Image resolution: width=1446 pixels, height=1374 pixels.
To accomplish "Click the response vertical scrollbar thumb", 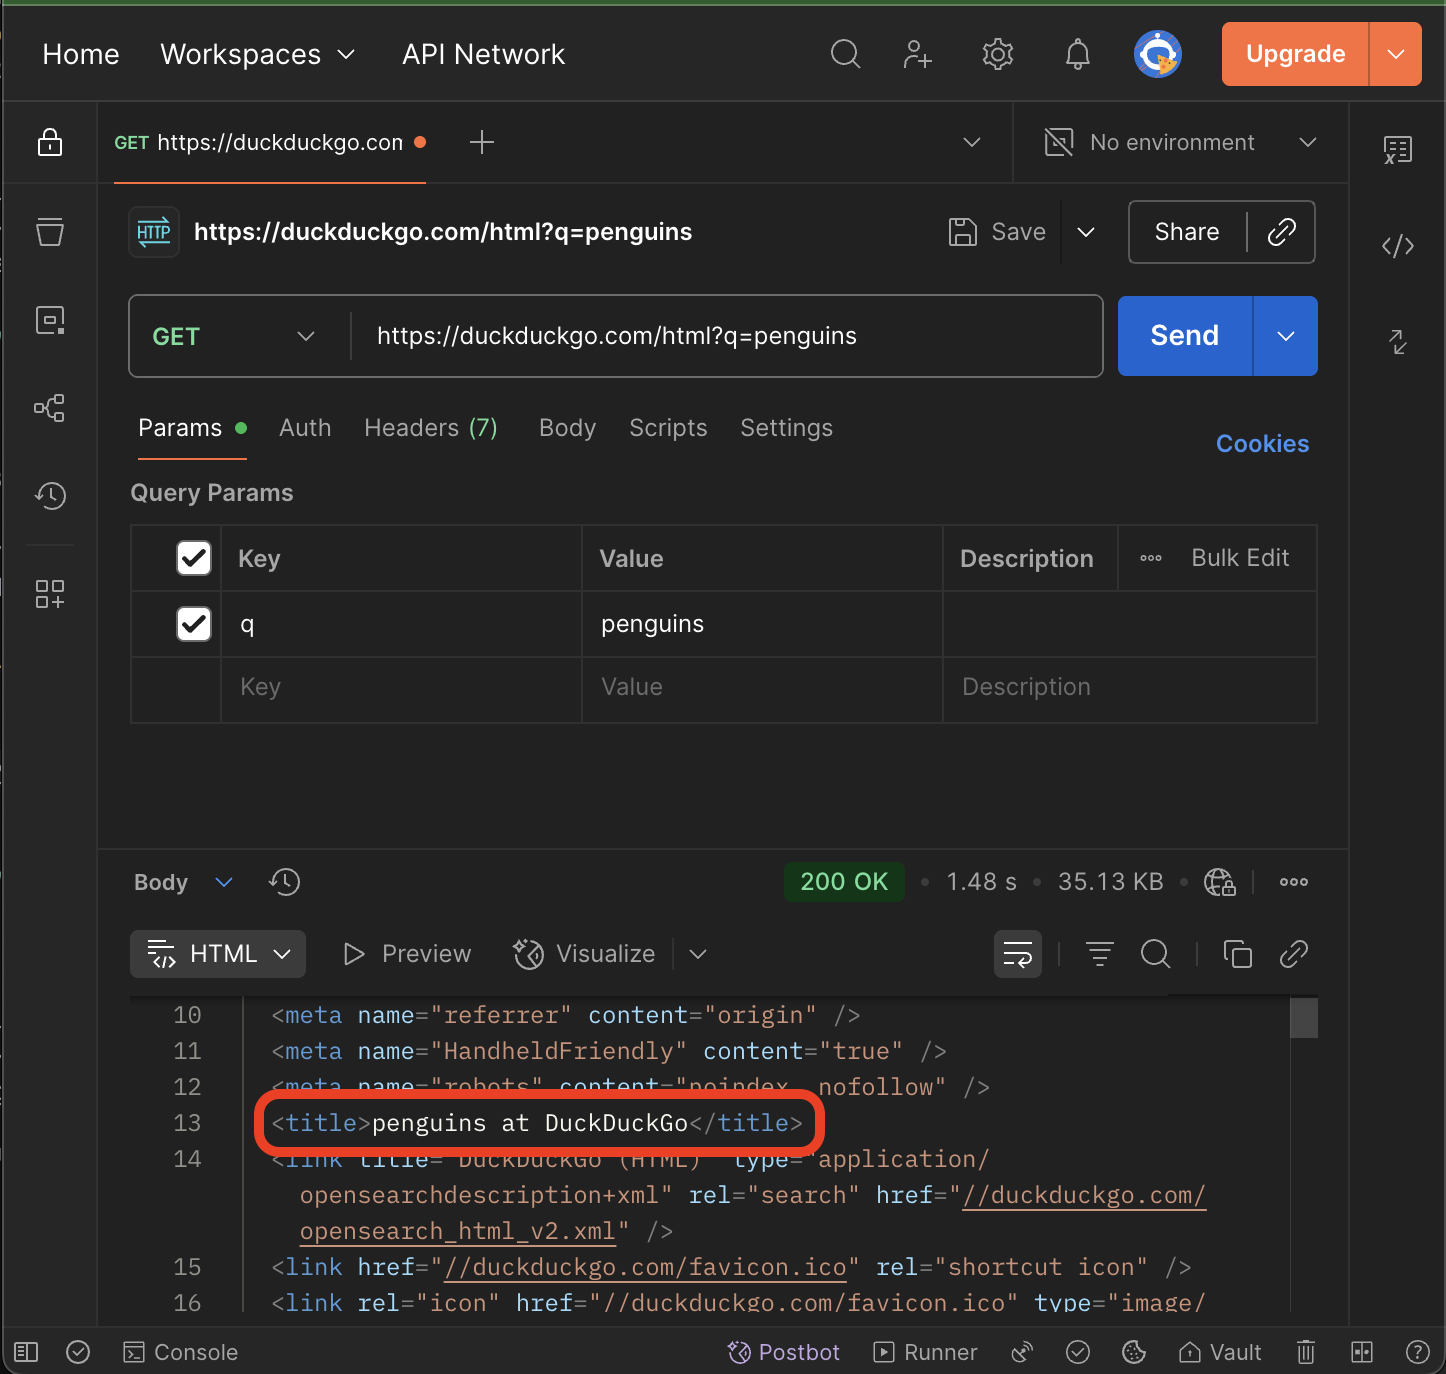I will pyautogui.click(x=1304, y=1018).
